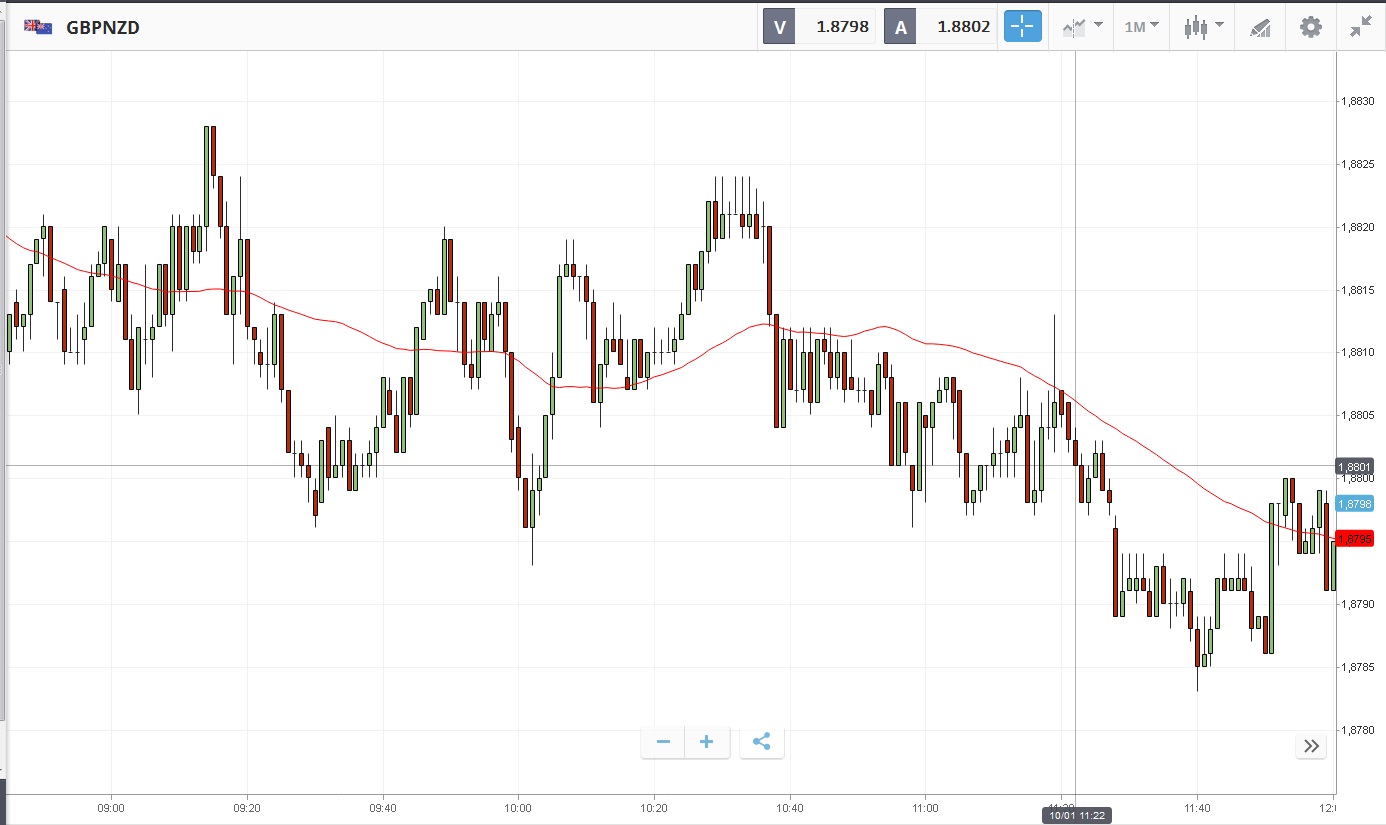This screenshot has width=1386, height=825.
Task: Click the grey 1,8801 crosshair price label
Action: point(1354,466)
